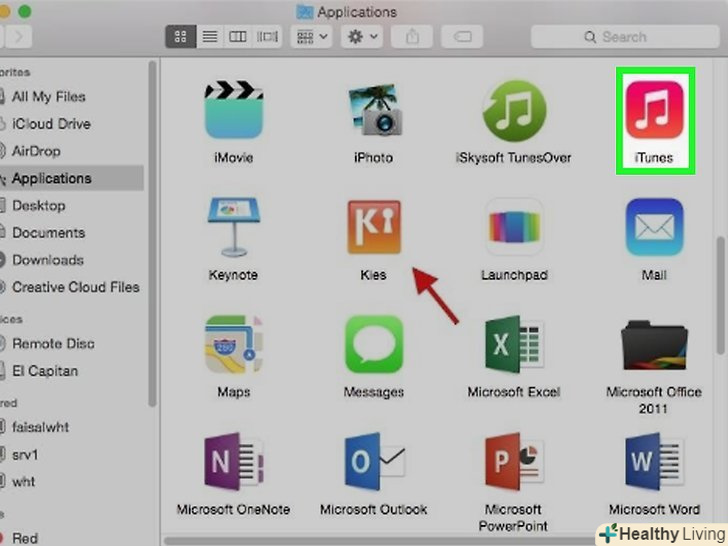Select the Launchpad icon
The image size is (728, 546).
(514, 227)
